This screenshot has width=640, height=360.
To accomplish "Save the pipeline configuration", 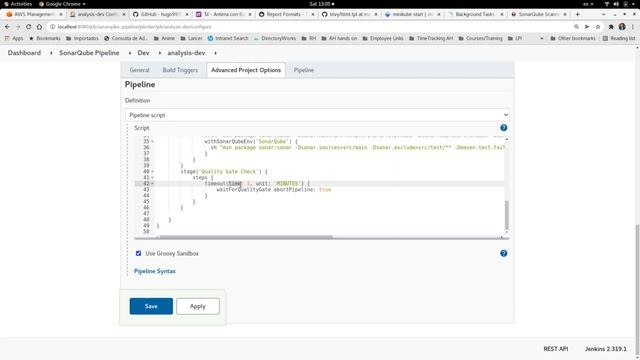I will coord(151,306).
